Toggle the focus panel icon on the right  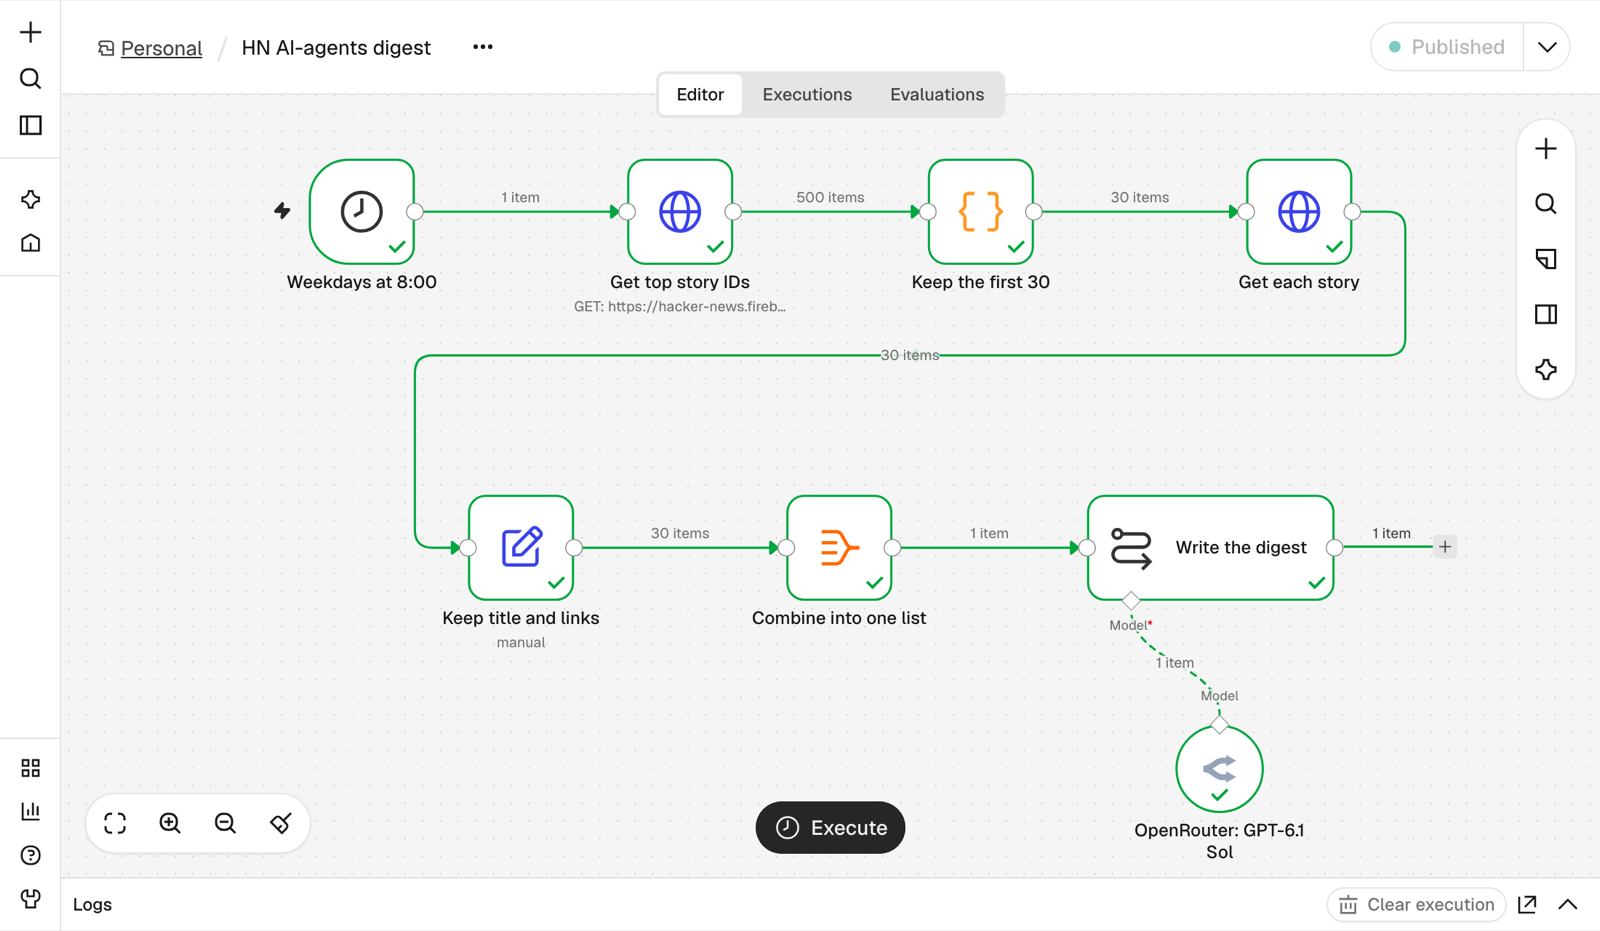(1546, 314)
